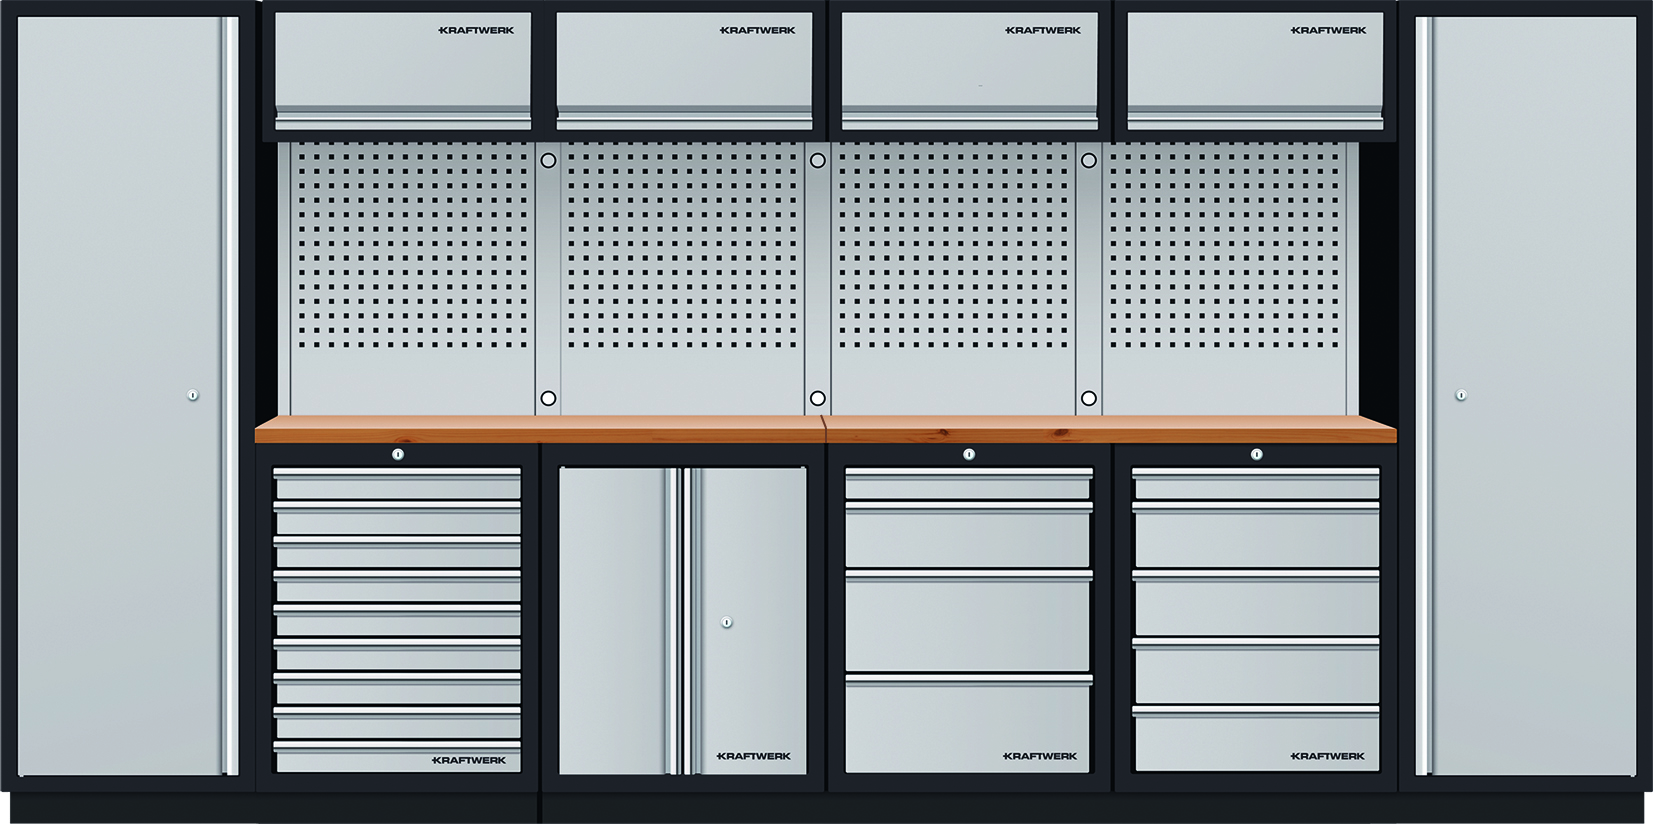Click the wooden worktop surface
1653x824 pixels.
[825, 430]
